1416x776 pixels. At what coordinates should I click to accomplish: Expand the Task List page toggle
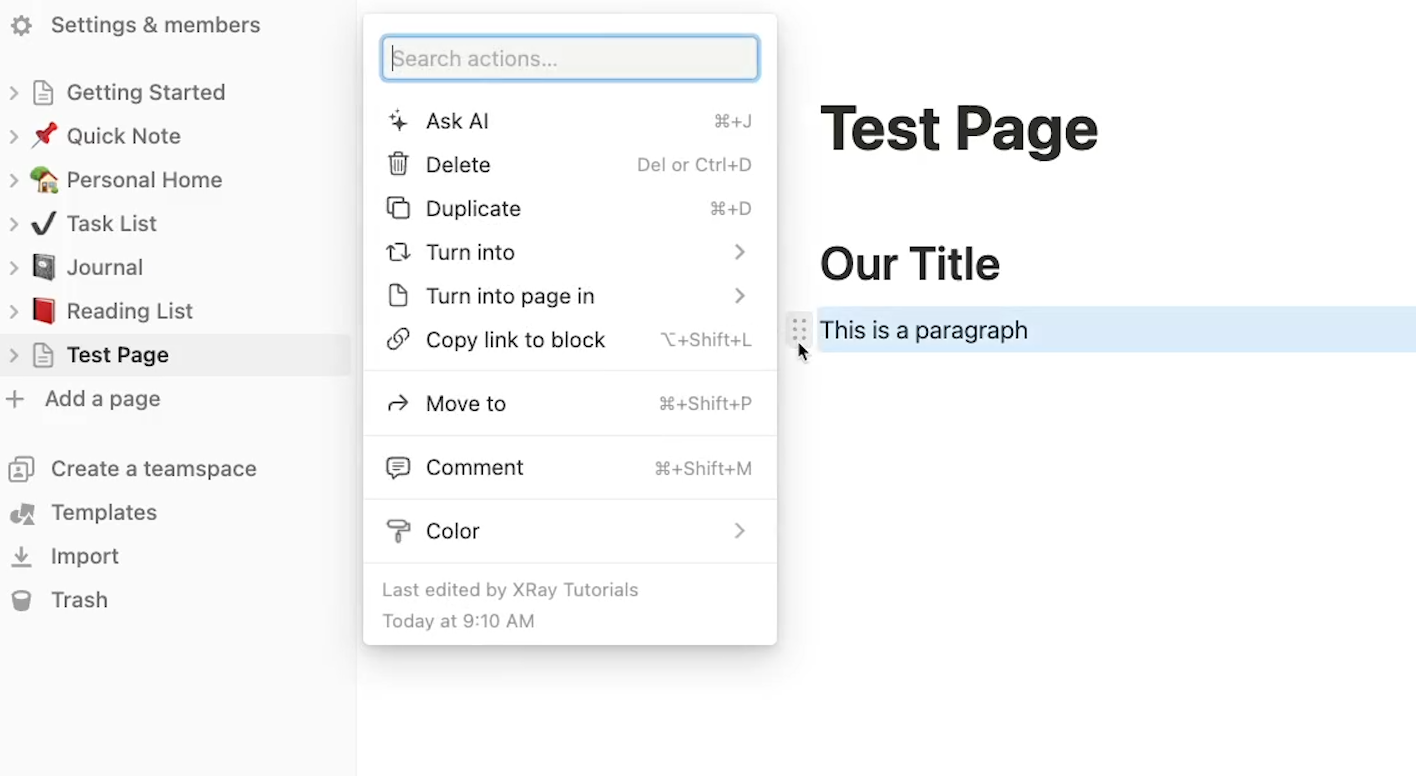[14, 224]
